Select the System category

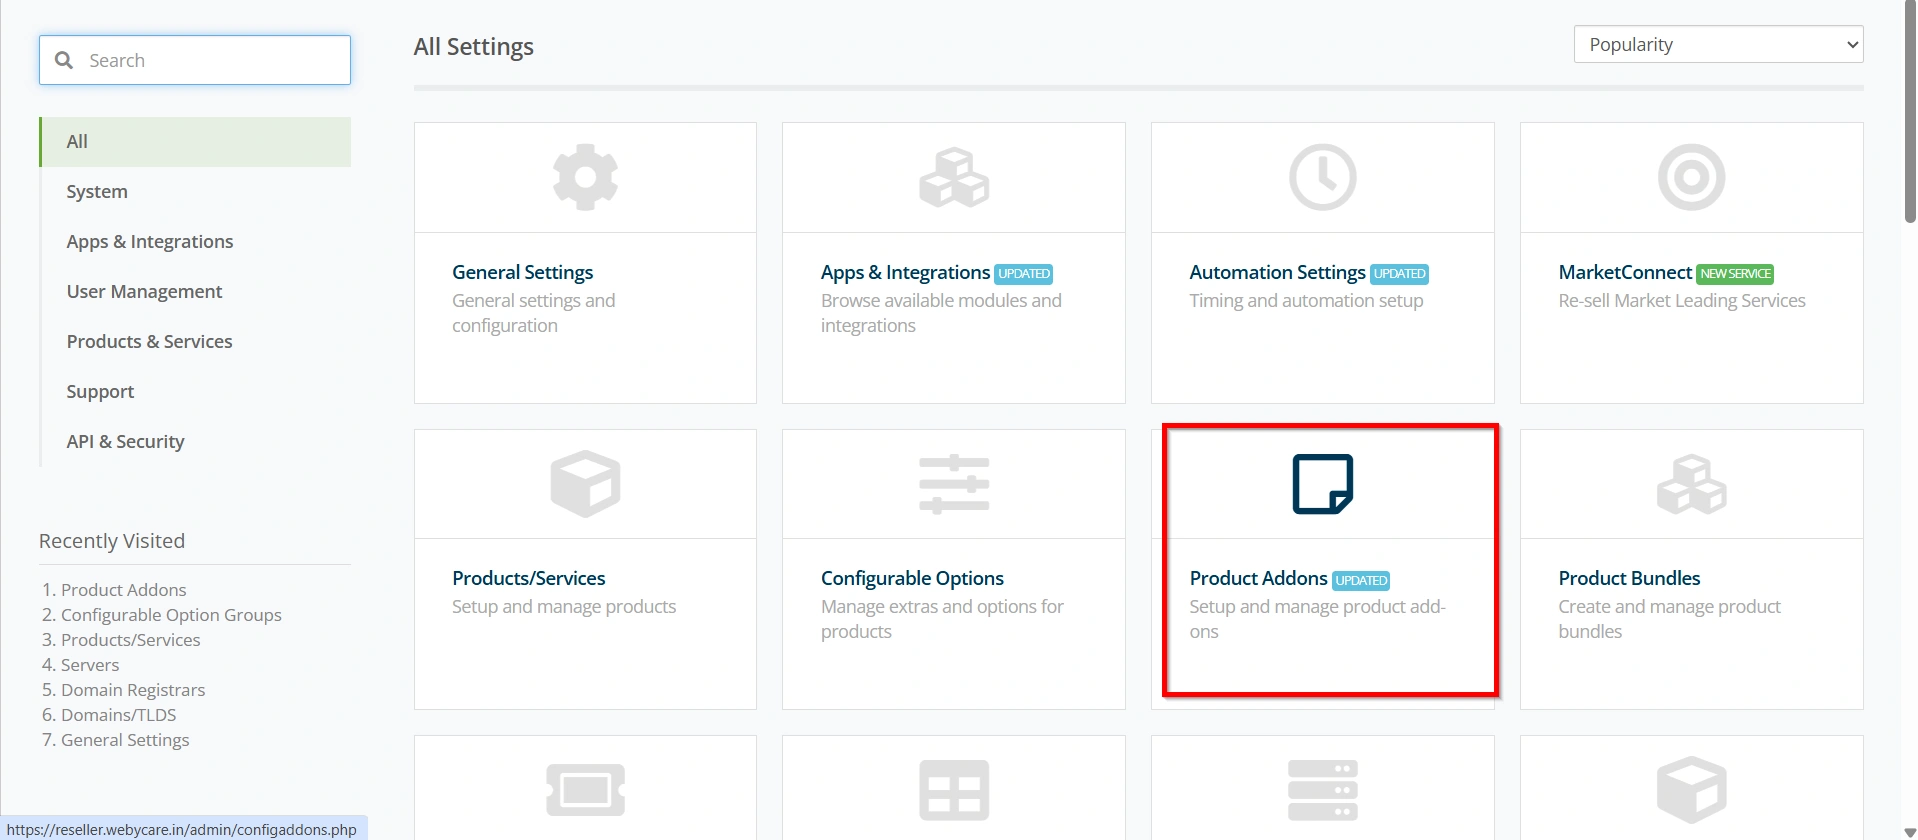pyautogui.click(x=97, y=192)
